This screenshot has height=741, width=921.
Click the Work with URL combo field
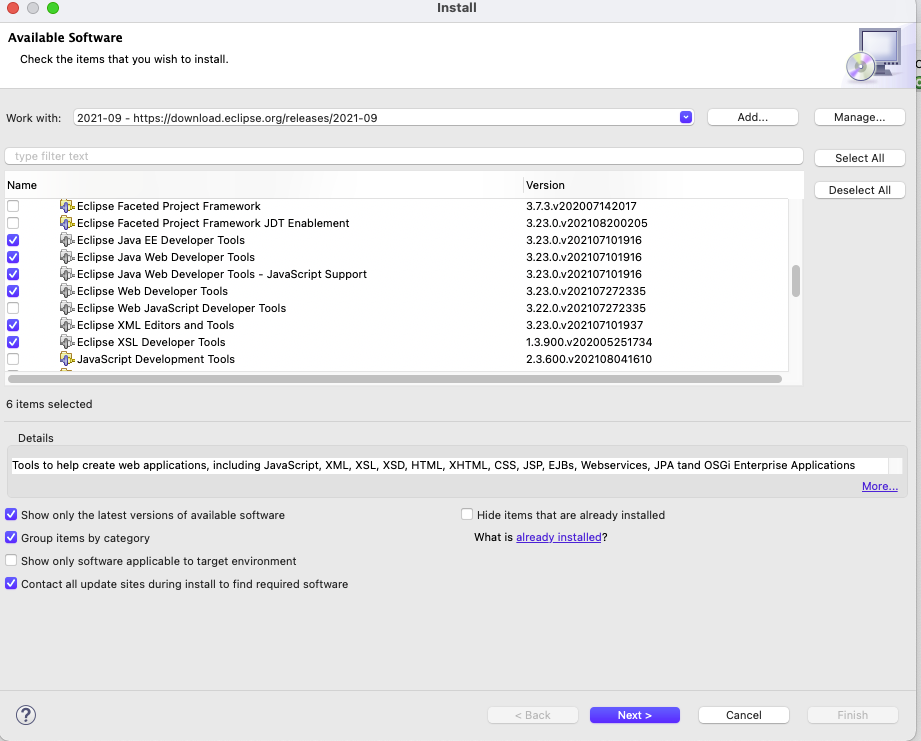coord(384,117)
